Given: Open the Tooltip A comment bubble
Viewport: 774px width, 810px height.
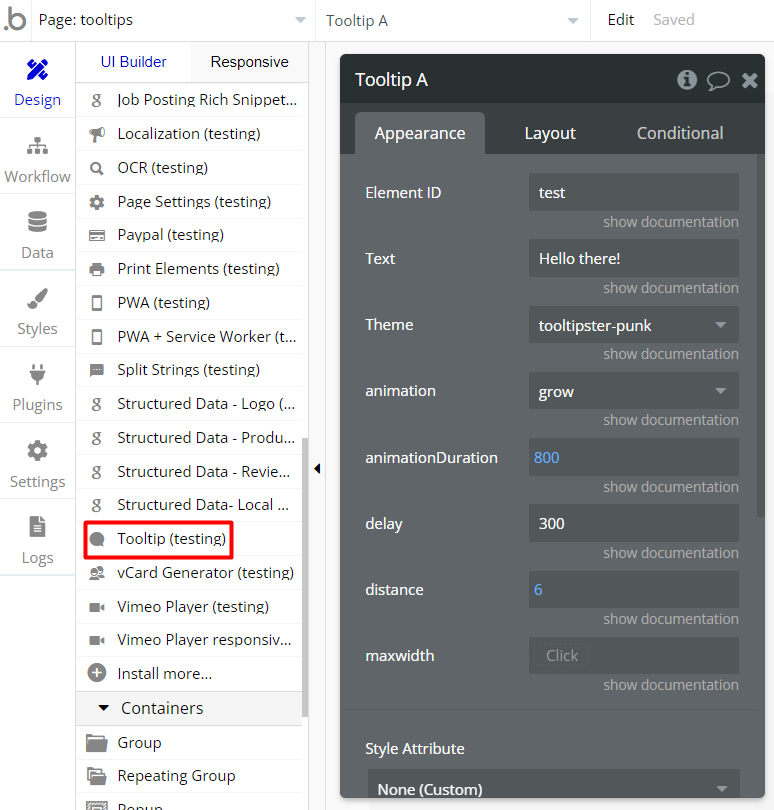Looking at the screenshot, I should click(718, 81).
